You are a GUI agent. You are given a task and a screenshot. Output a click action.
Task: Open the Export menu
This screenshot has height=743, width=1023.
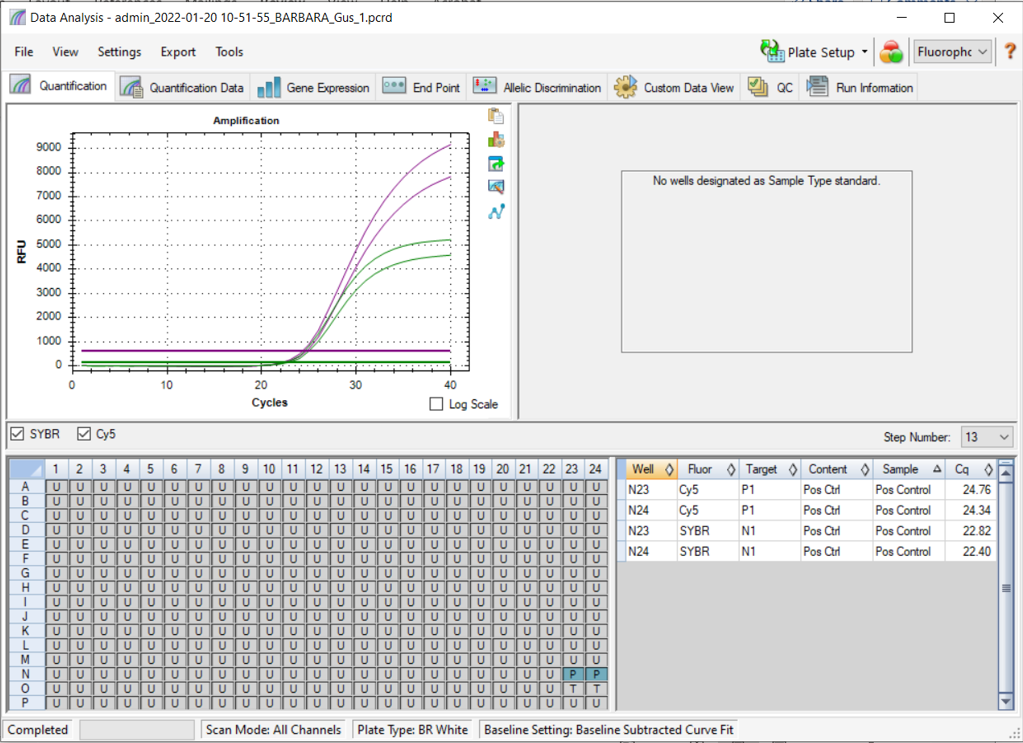point(178,52)
